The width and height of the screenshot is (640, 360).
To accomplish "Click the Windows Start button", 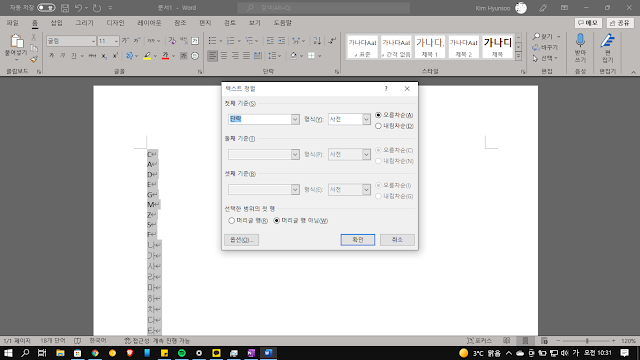I will pyautogui.click(x=8, y=353).
